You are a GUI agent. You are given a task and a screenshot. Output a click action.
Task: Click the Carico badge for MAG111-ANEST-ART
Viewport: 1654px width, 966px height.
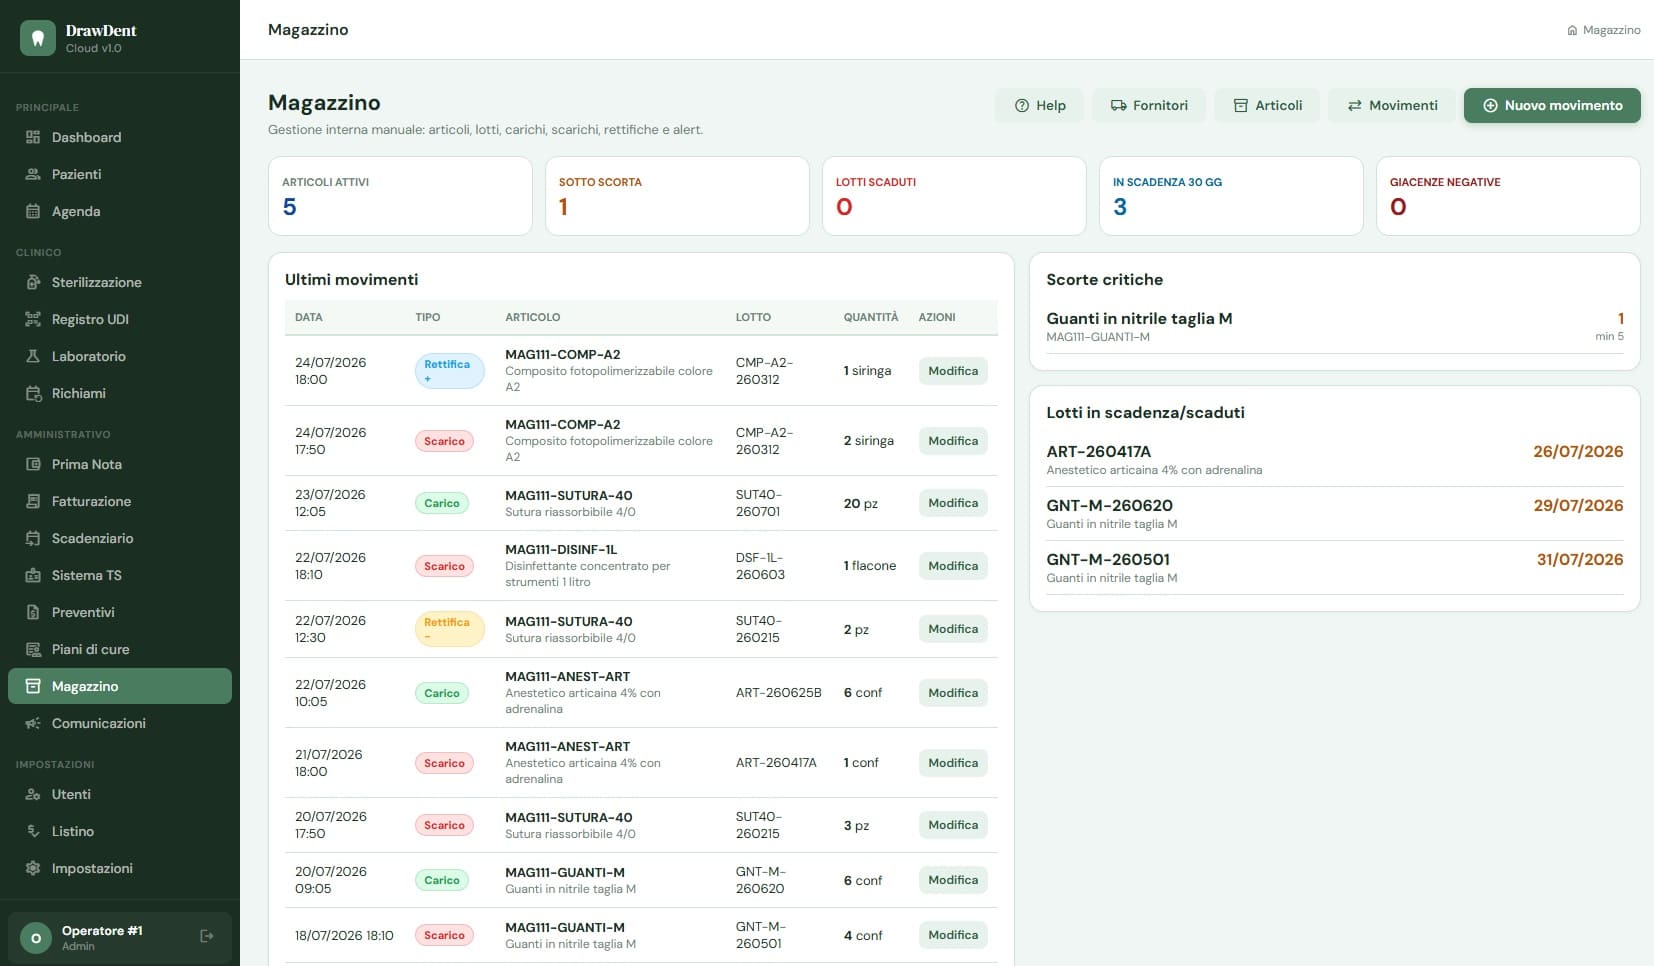coord(442,693)
